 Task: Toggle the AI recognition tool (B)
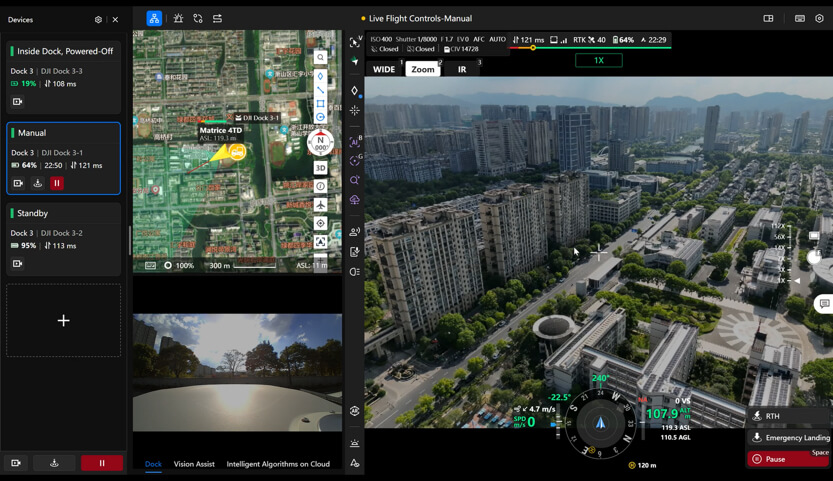(x=355, y=141)
